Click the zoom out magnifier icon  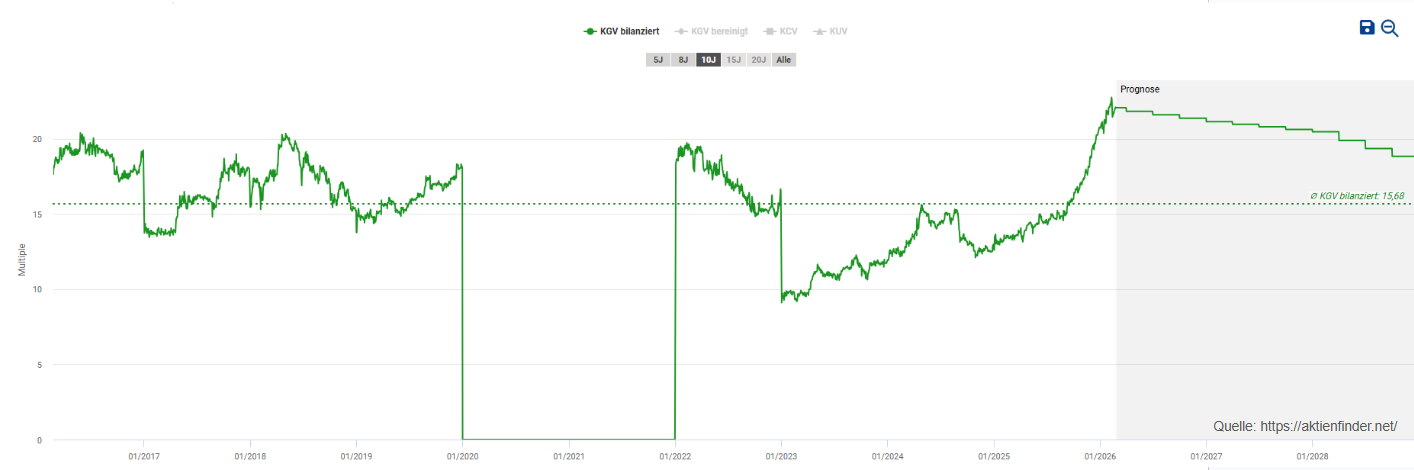coord(1389,28)
